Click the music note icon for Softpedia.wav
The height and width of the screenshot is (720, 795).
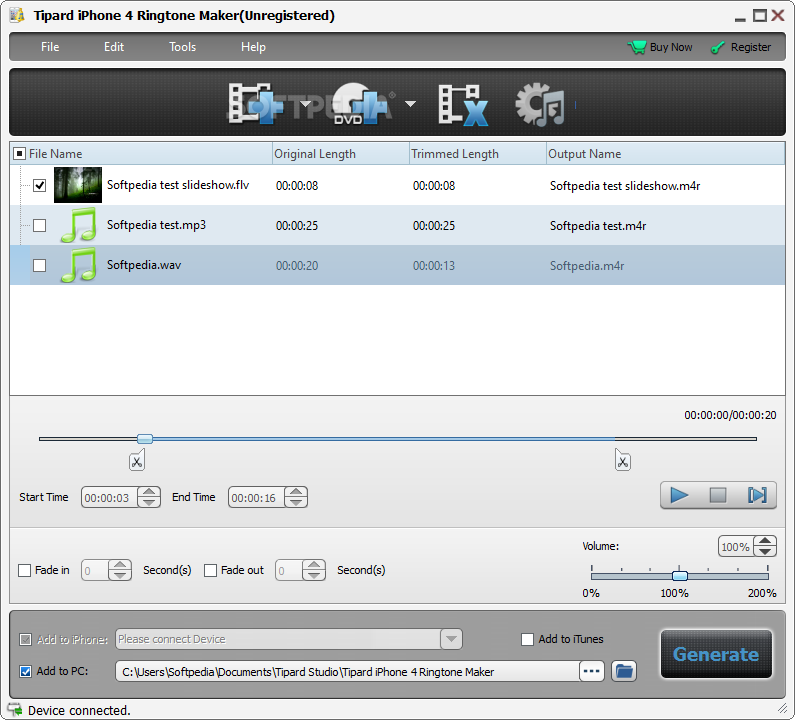pos(78,265)
